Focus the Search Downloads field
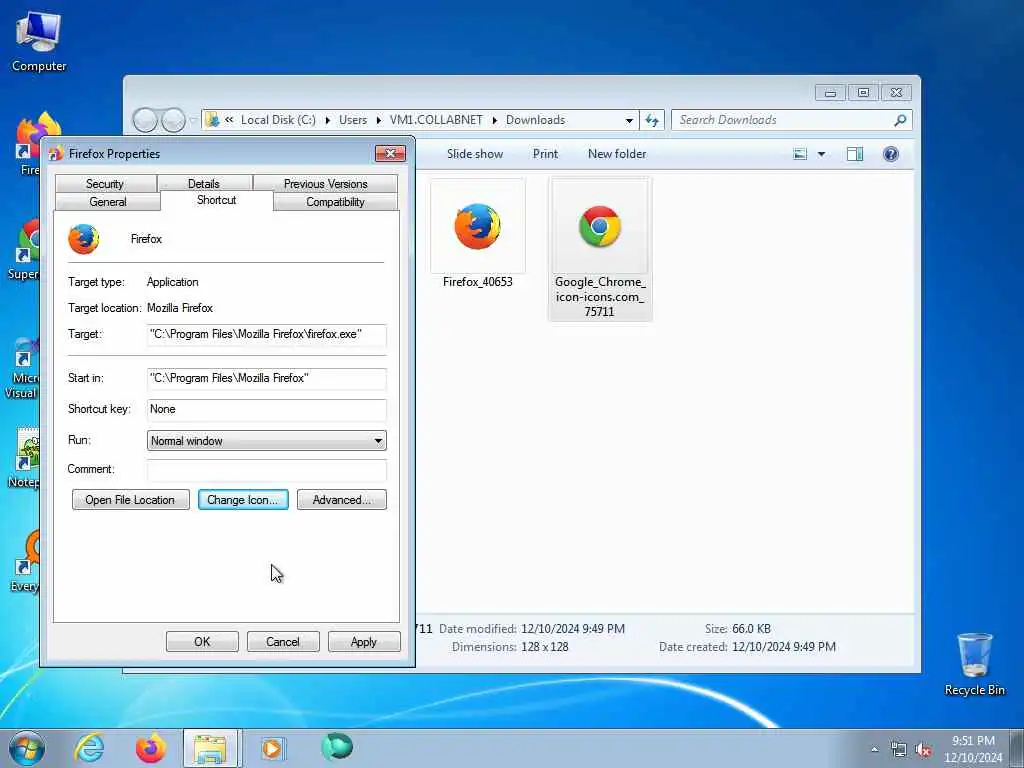The width and height of the screenshot is (1024, 768). (x=784, y=120)
